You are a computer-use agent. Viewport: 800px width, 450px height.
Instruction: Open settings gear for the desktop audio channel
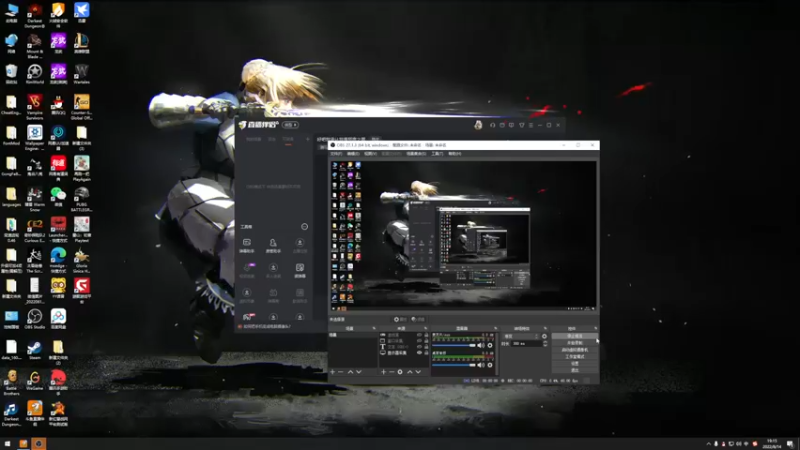[490, 365]
